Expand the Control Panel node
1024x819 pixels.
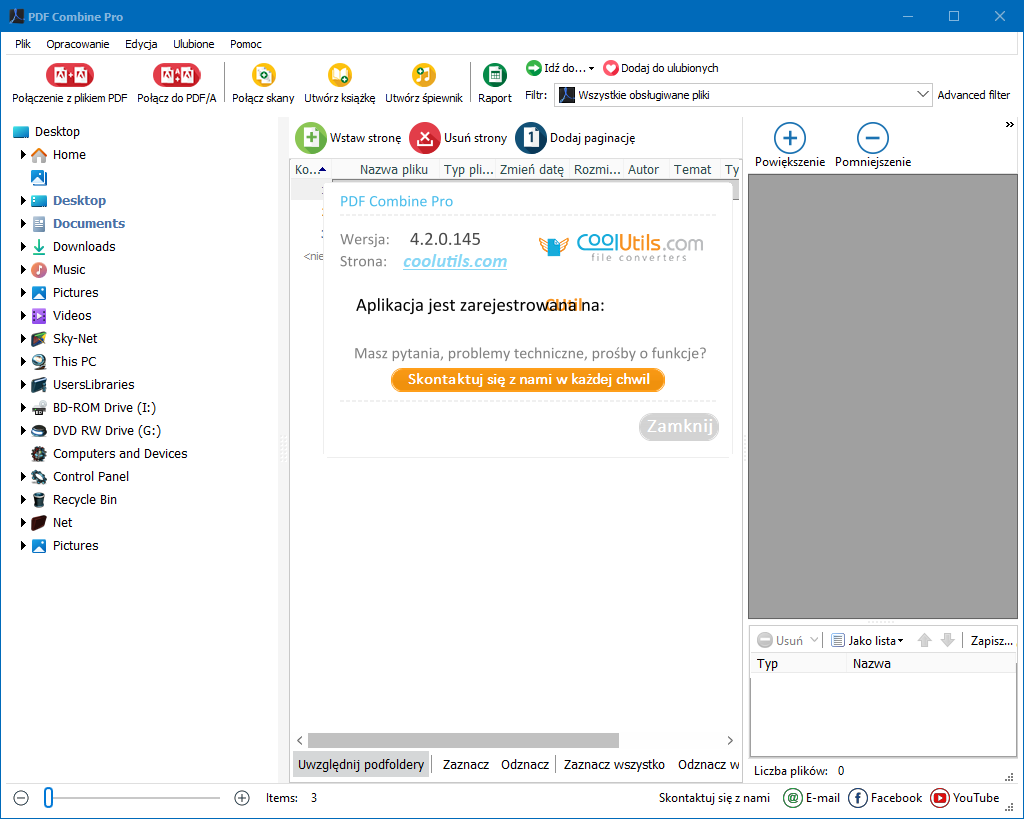coord(23,476)
